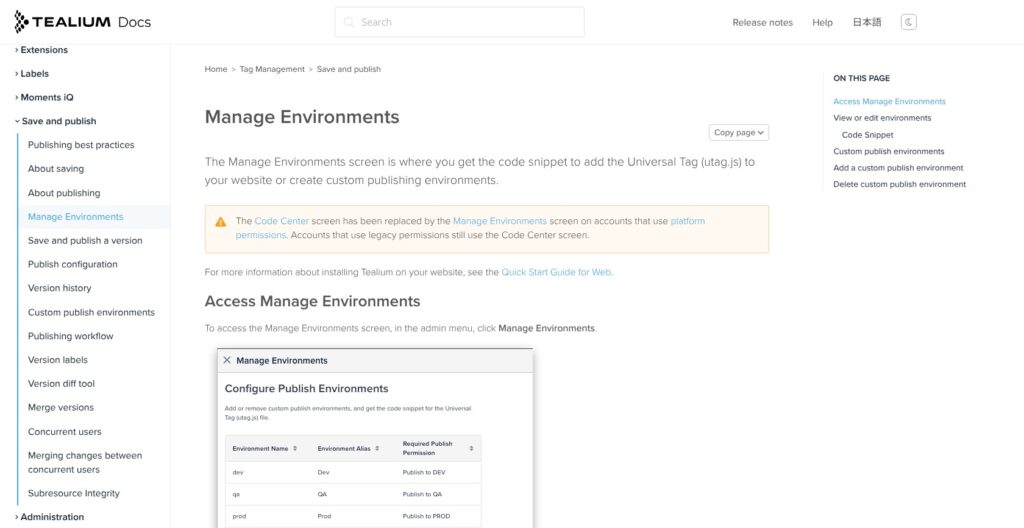Jump to Add a custom publish environment
Screen dimensions: 1024x528
pos(898,168)
